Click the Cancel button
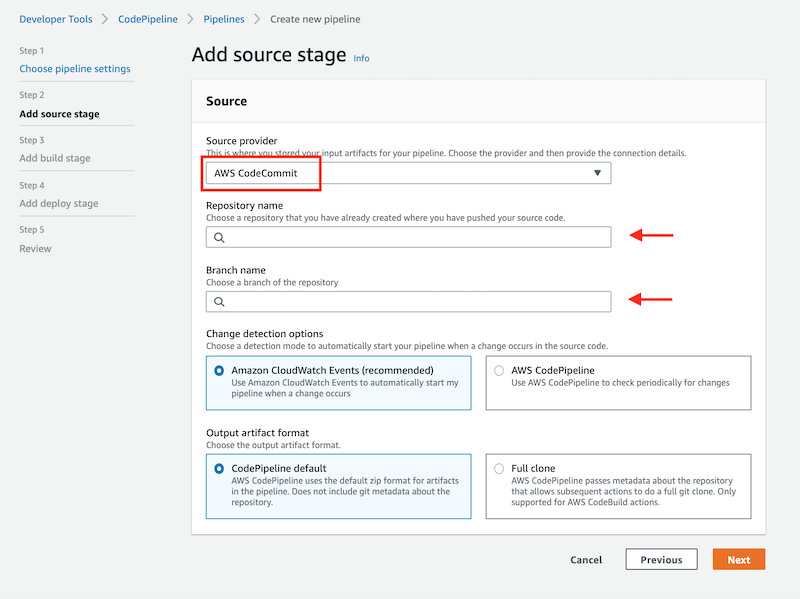This screenshot has width=800, height=599. pos(586,560)
